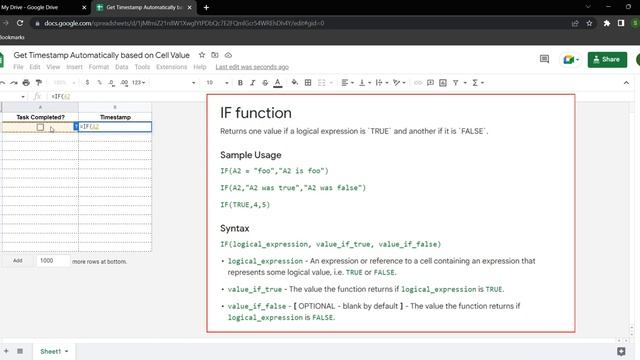The height and width of the screenshot is (360, 640).
Task: Open browser extensions puzzle icon
Action: tap(607, 23)
